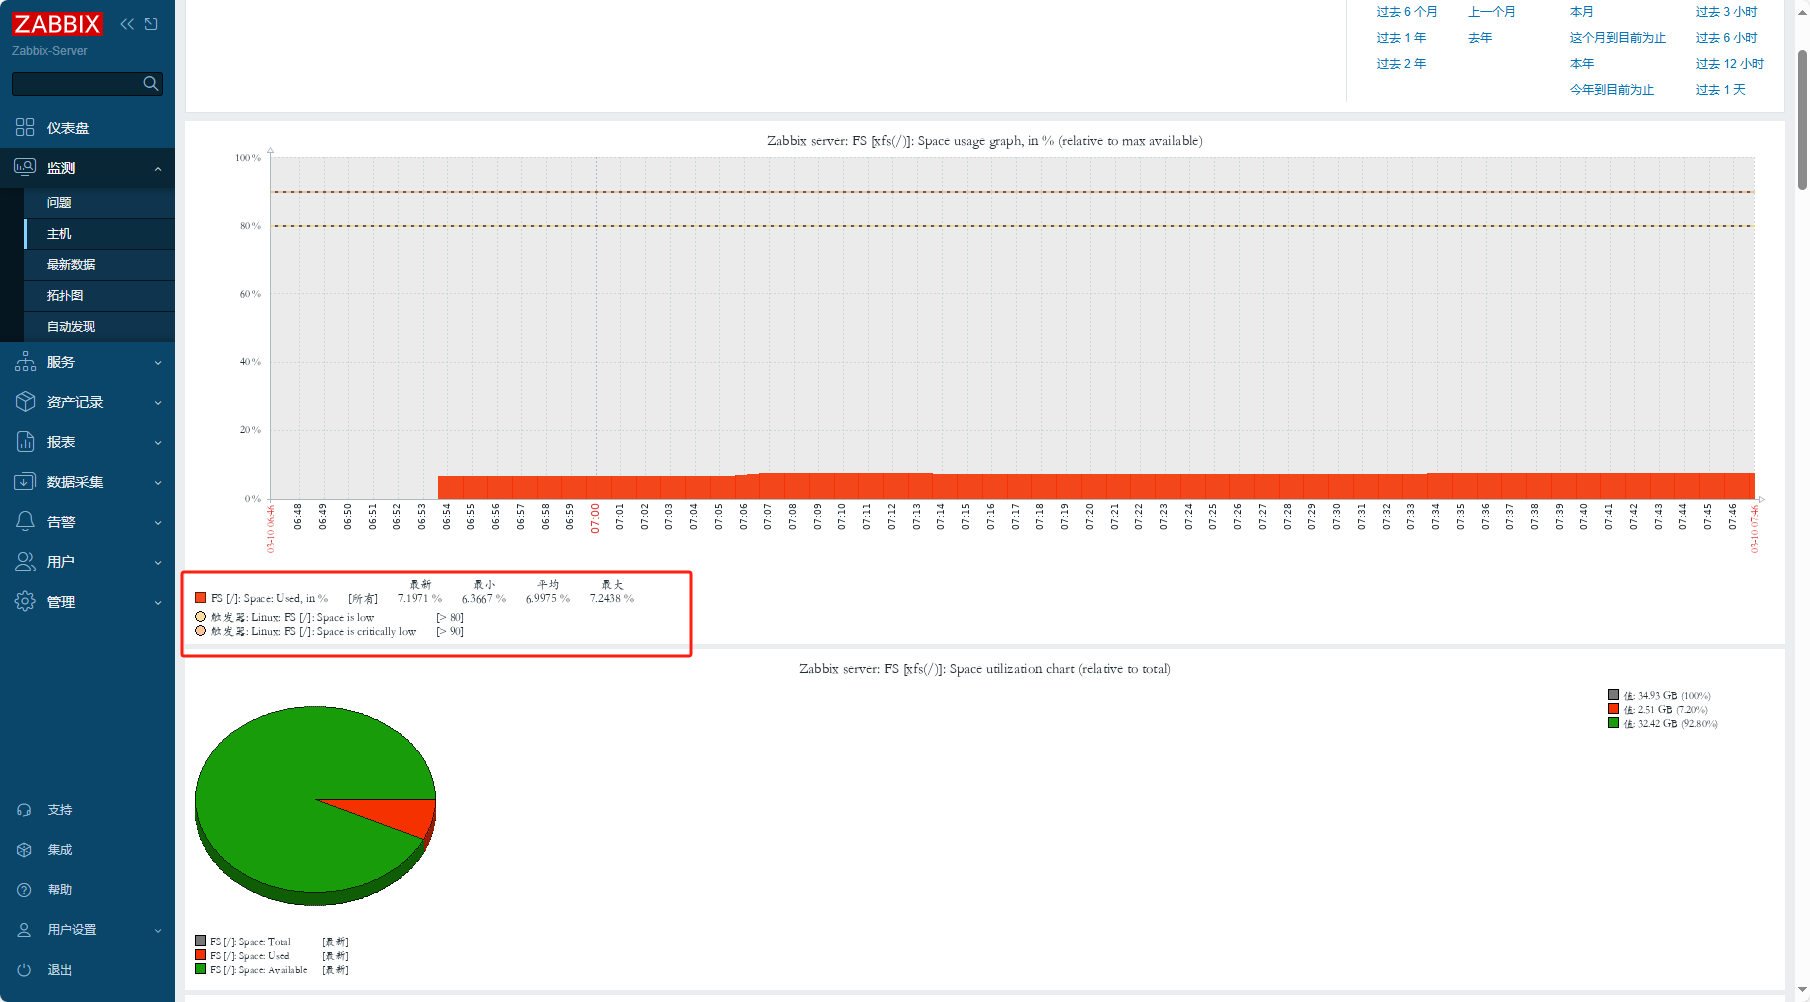Pick the 本年 time range
Viewport: 1810px width, 1002px height.
pyautogui.click(x=1581, y=64)
